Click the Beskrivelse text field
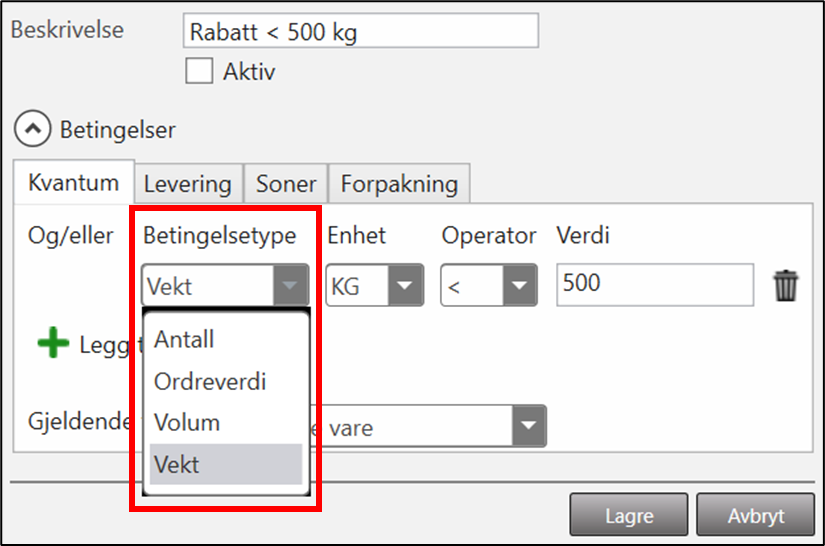The height and width of the screenshot is (546, 825). (361, 32)
